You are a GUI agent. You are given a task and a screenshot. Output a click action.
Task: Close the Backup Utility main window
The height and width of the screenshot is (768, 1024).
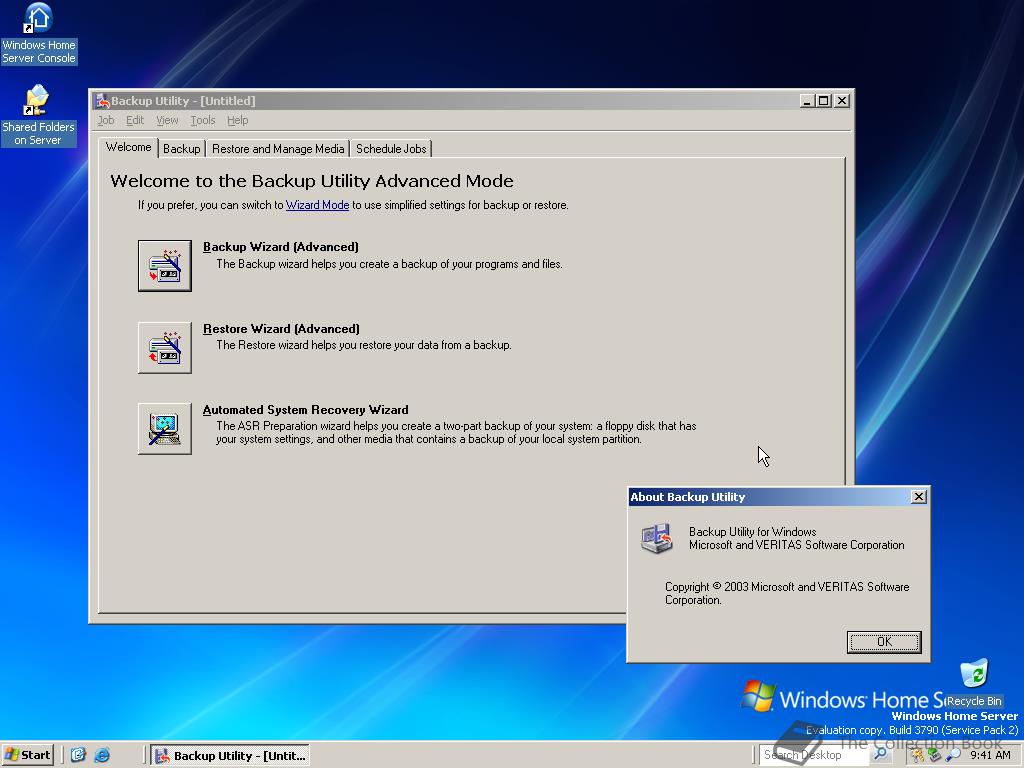pyautogui.click(x=842, y=101)
